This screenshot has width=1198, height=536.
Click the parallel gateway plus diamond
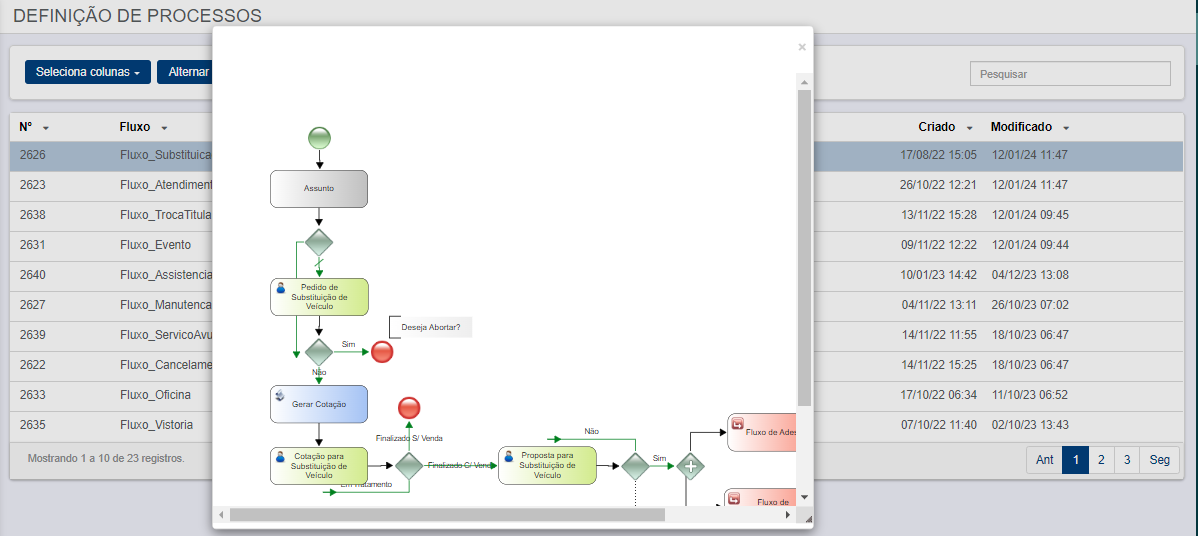[690, 466]
